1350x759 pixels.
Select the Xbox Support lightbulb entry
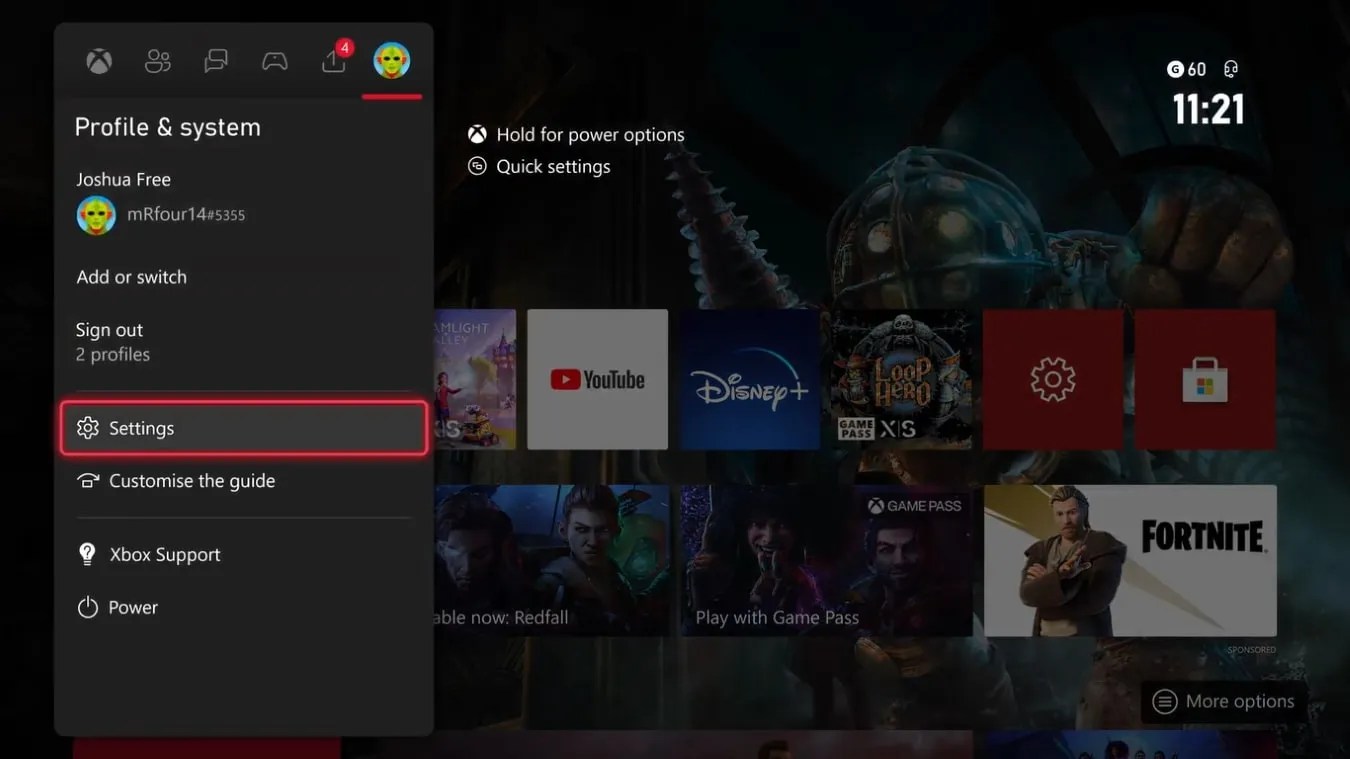click(164, 553)
